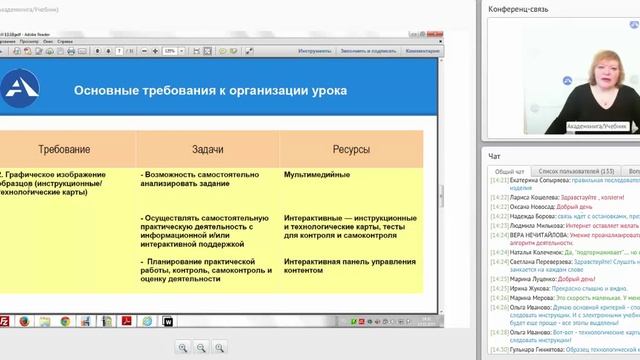This screenshot has height=360, width=640.
Task: Click the highlight text icon
Action: coord(233,51)
